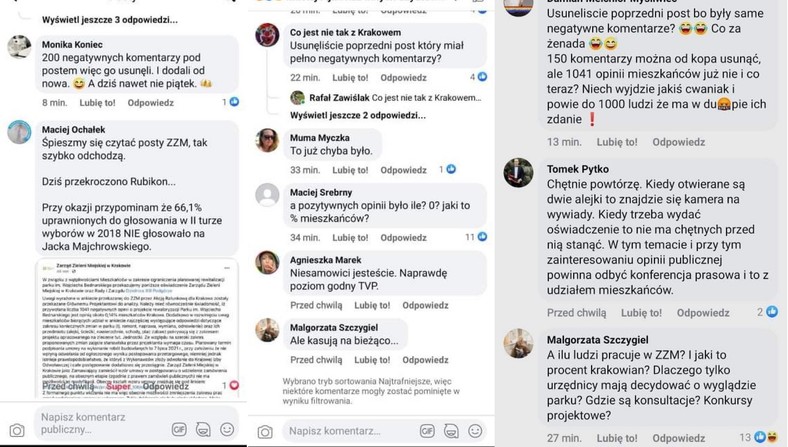Open the attached ZZM statement screenshot thumbnail
Viewport: 788px width, 447px height.
(x=137, y=327)
